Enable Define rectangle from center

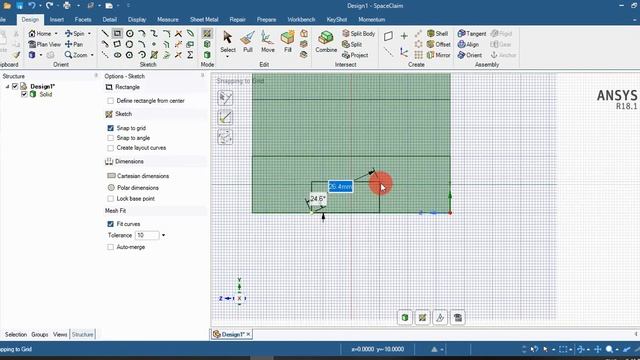click(x=110, y=101)
